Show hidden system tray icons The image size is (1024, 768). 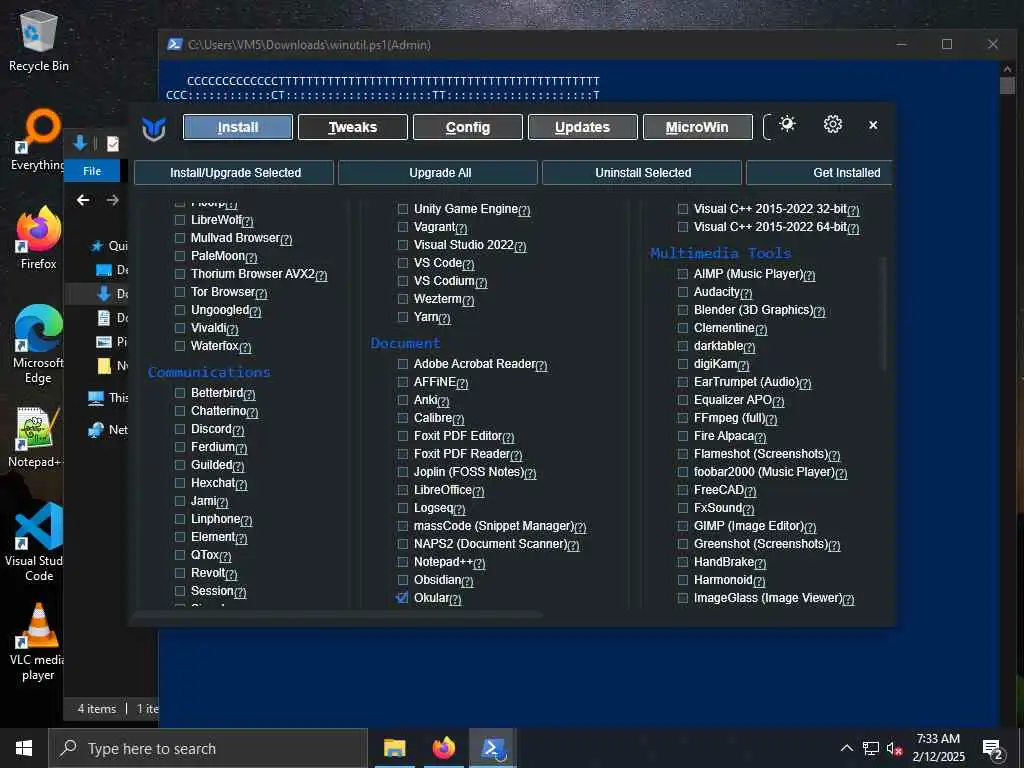(x=846, y=748)
